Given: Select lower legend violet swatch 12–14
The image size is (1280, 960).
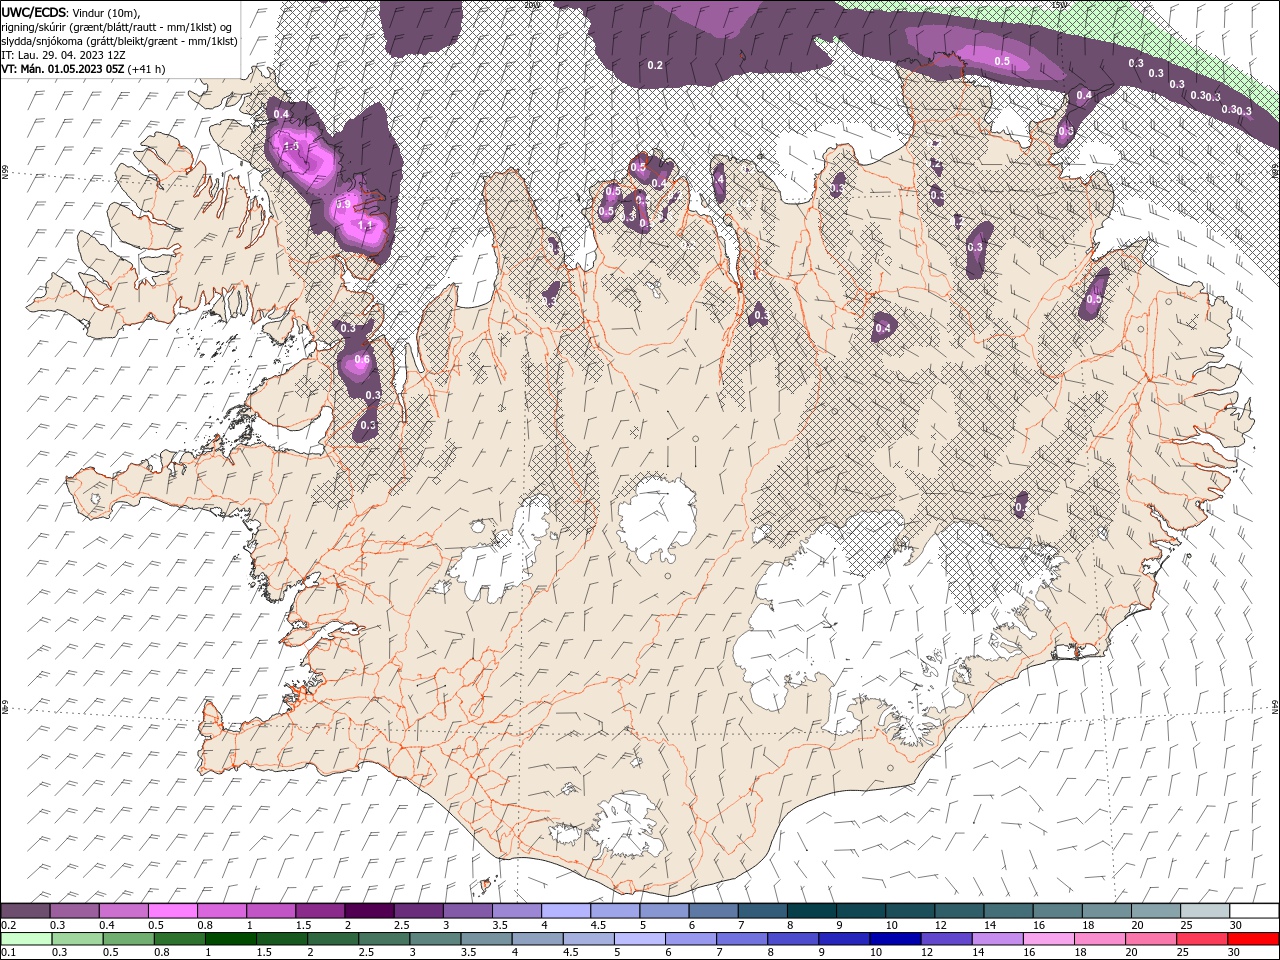Looking at the screenshot, I should pos(946,938).
